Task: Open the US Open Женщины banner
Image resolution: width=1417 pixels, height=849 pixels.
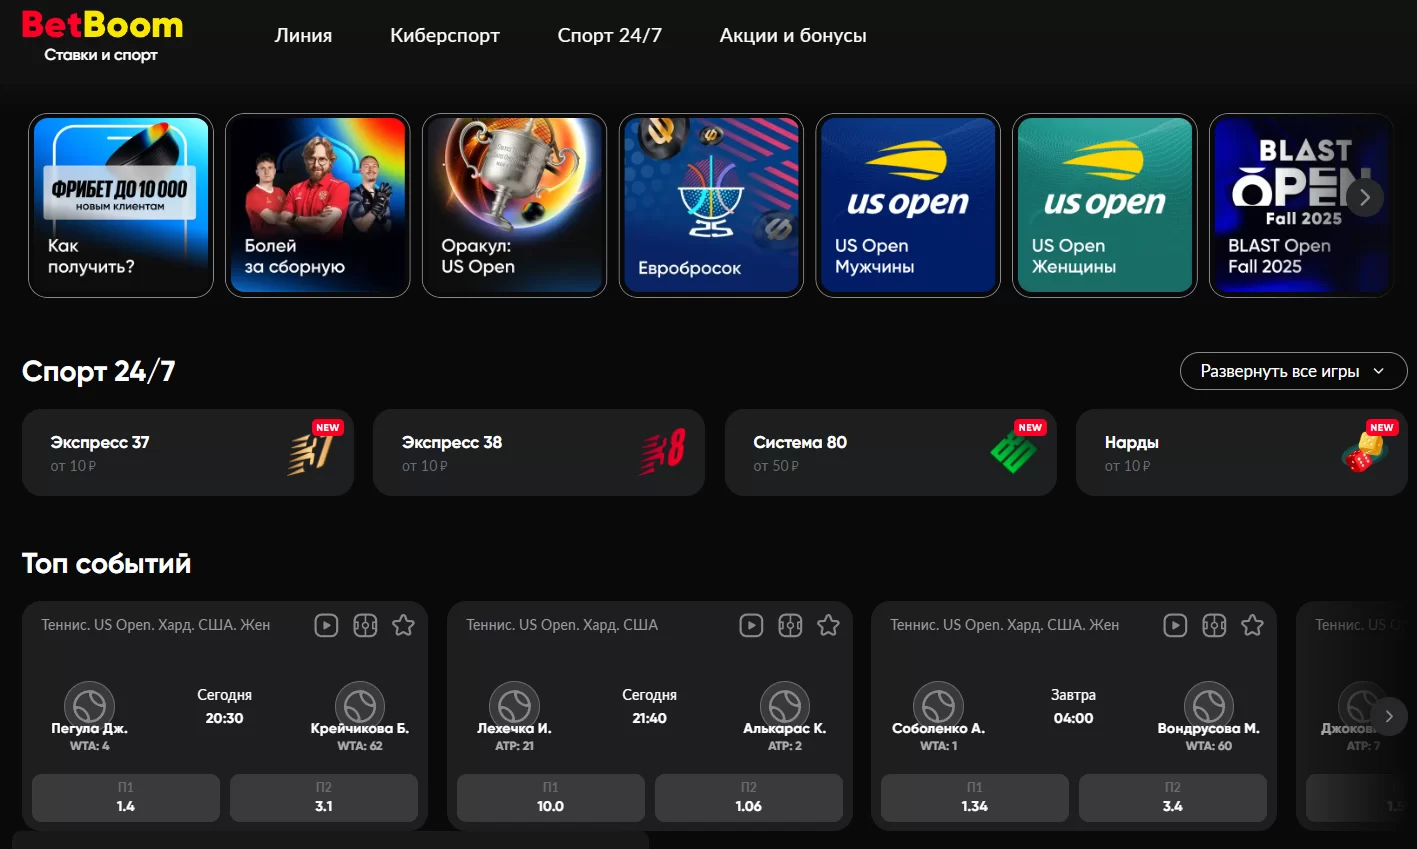Action: [1105, 205]
